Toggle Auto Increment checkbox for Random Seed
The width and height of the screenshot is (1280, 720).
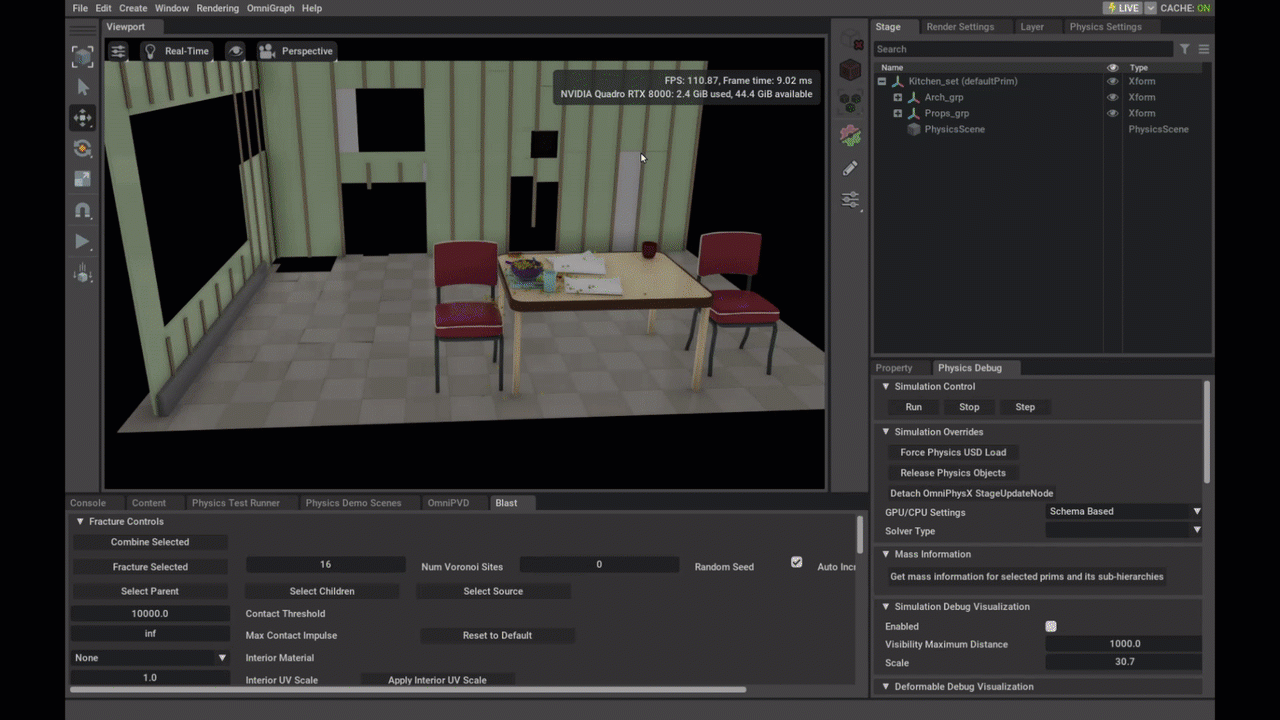796,562
